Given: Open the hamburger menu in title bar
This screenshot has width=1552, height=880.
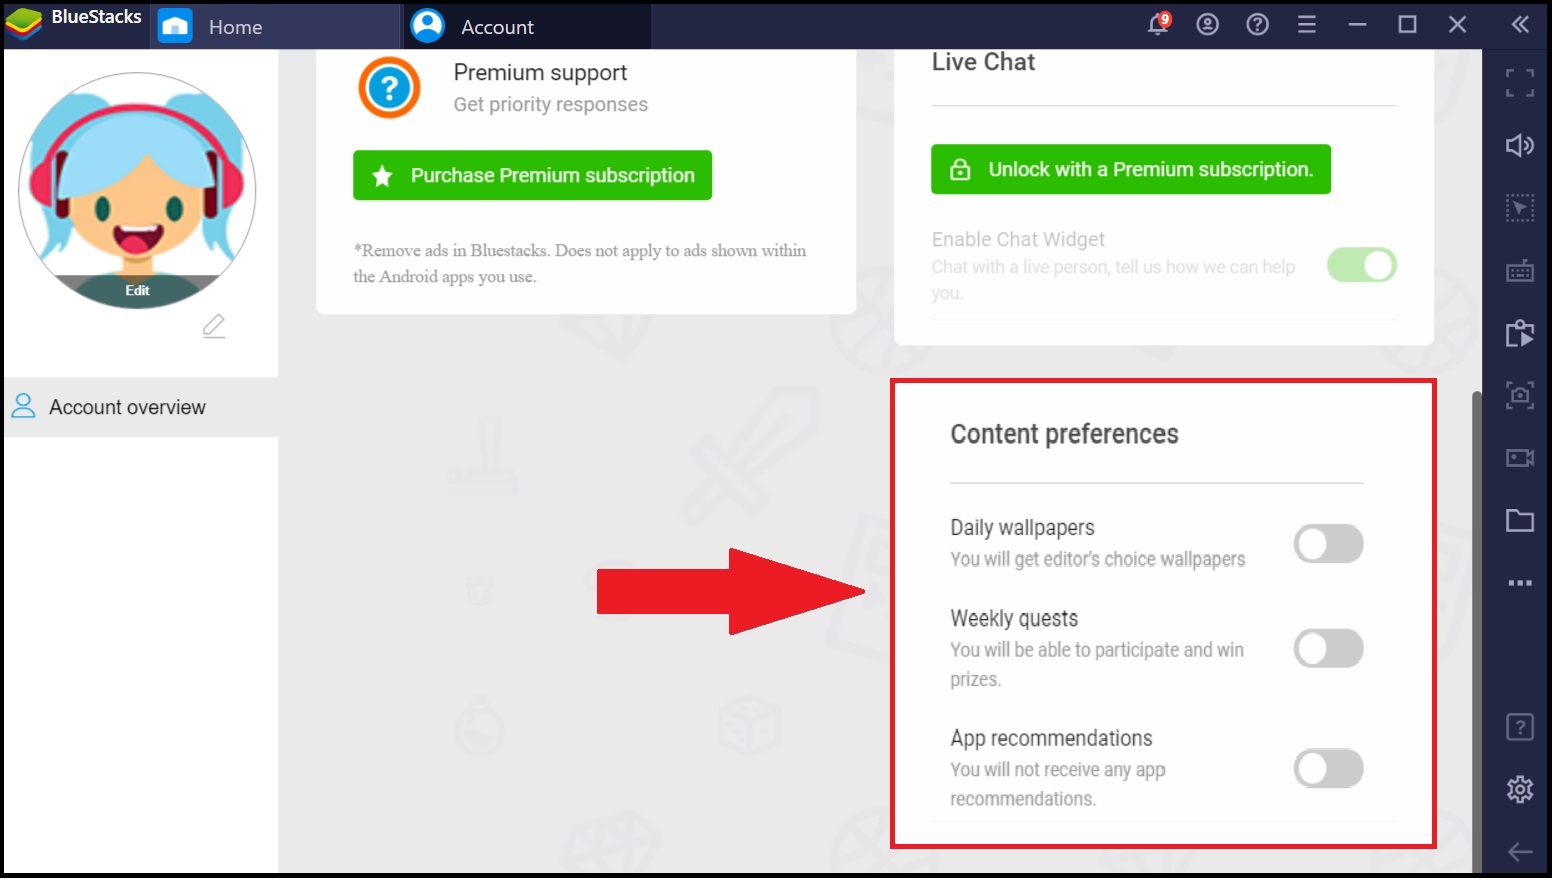Looking at the screenshot, I should 1307,24.
